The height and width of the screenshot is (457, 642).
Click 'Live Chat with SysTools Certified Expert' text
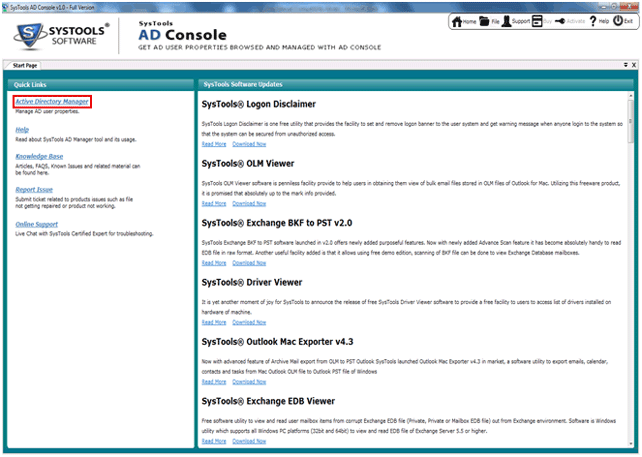(84, 234)
